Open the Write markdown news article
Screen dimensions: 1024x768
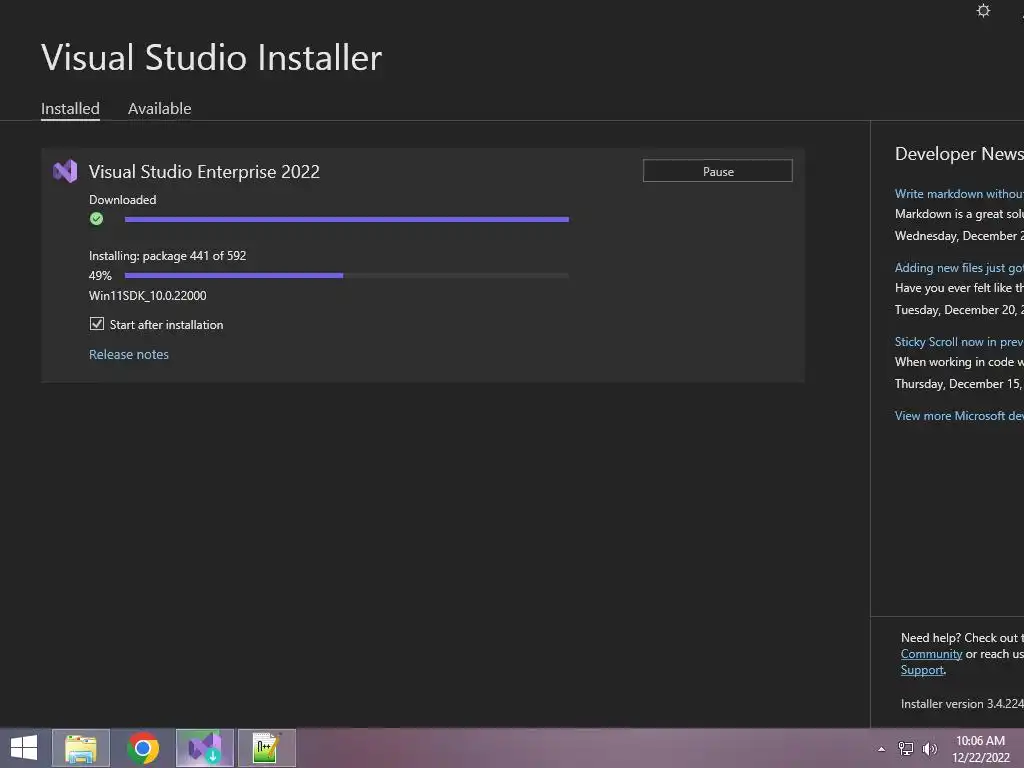(959, 193)
